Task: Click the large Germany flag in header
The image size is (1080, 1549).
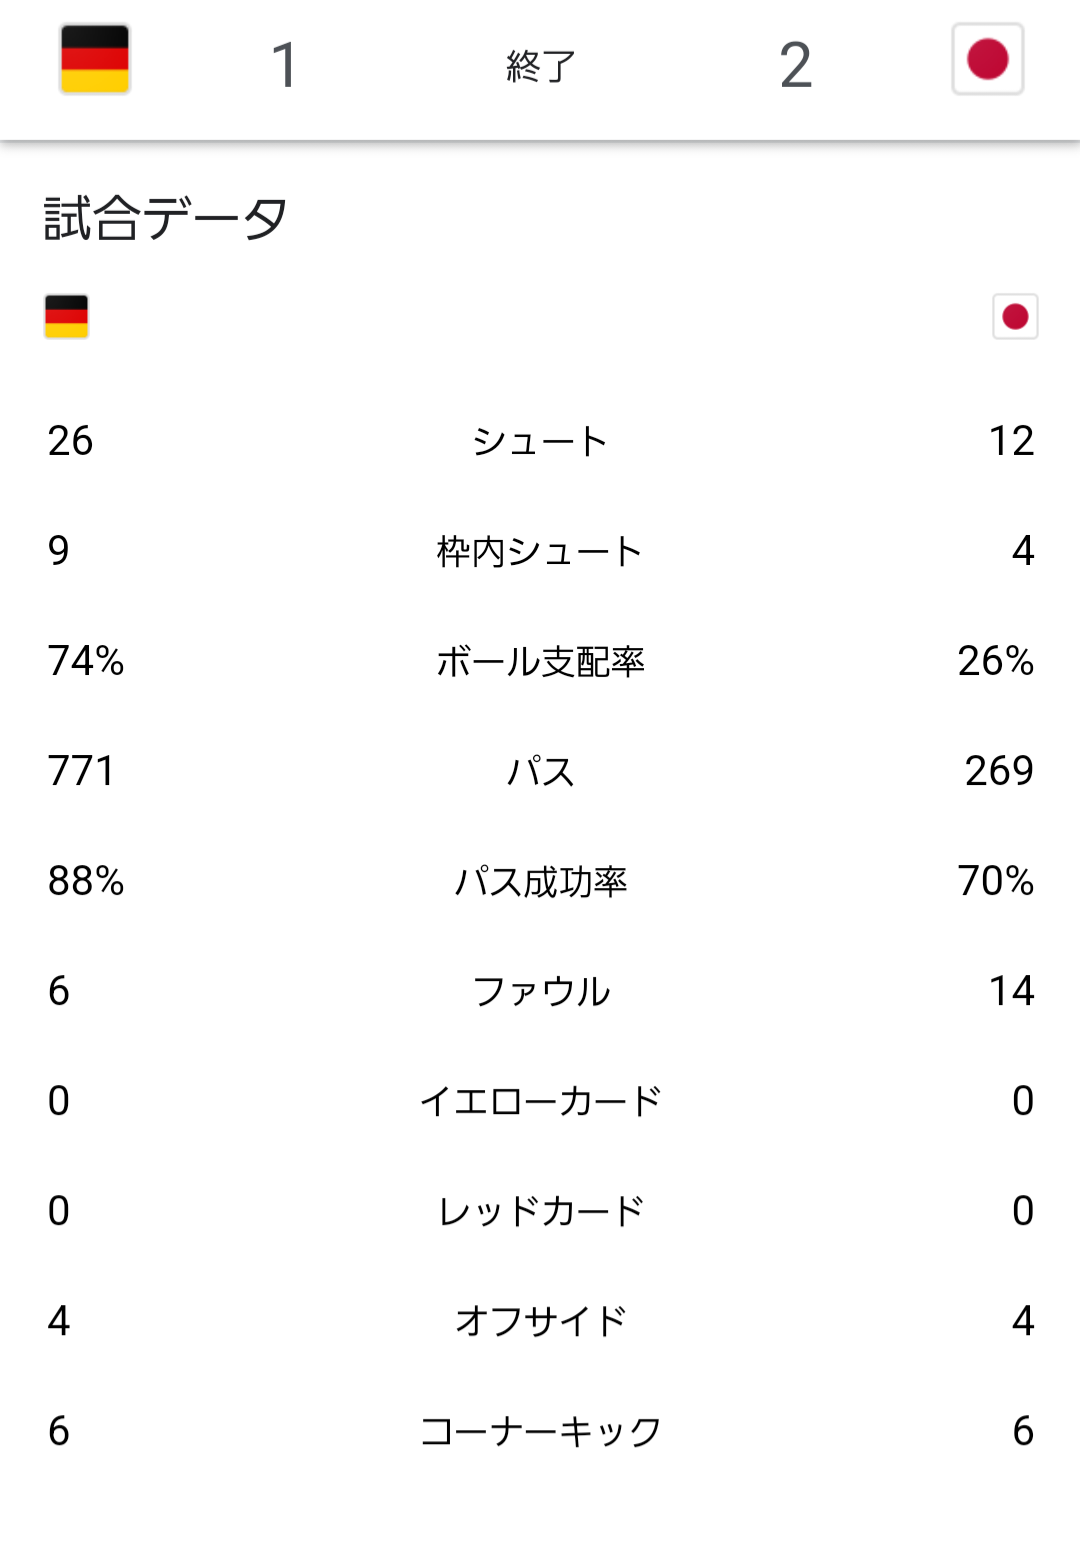Action: coord(95,60)
